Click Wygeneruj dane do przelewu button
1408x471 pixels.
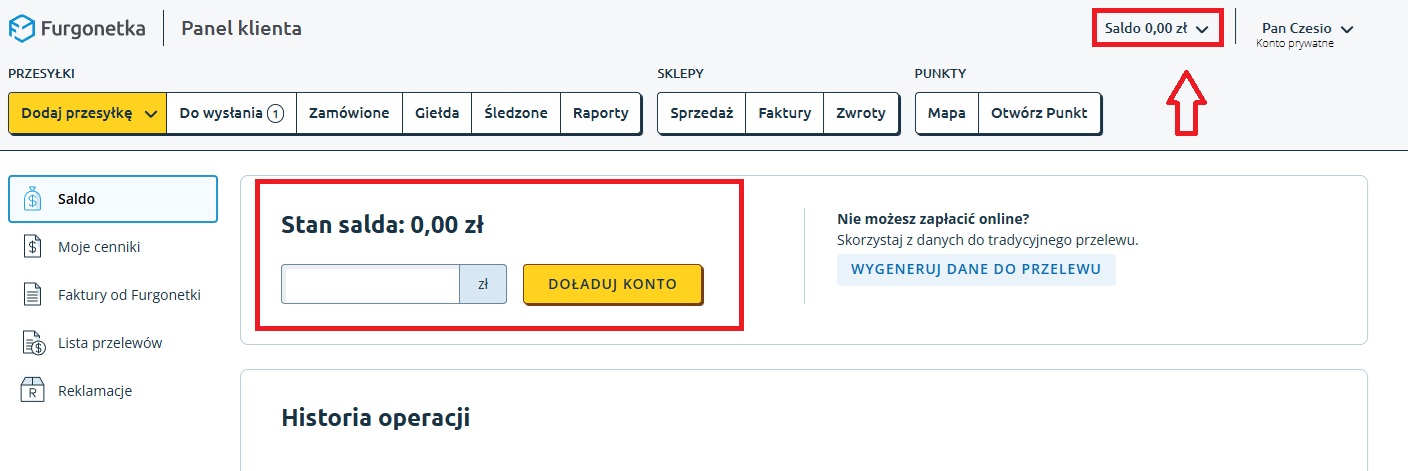tap(975, 269)
